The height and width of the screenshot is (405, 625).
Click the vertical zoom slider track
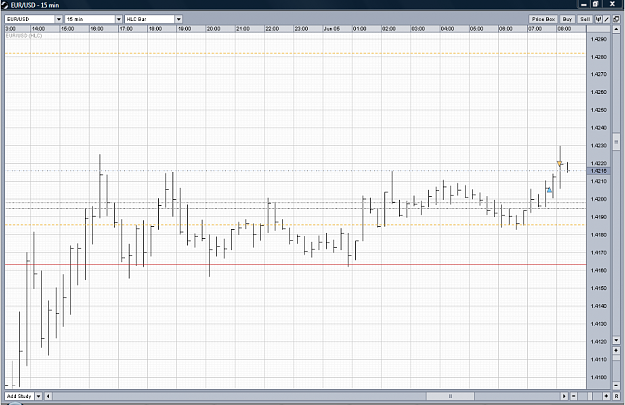point(616,368)
